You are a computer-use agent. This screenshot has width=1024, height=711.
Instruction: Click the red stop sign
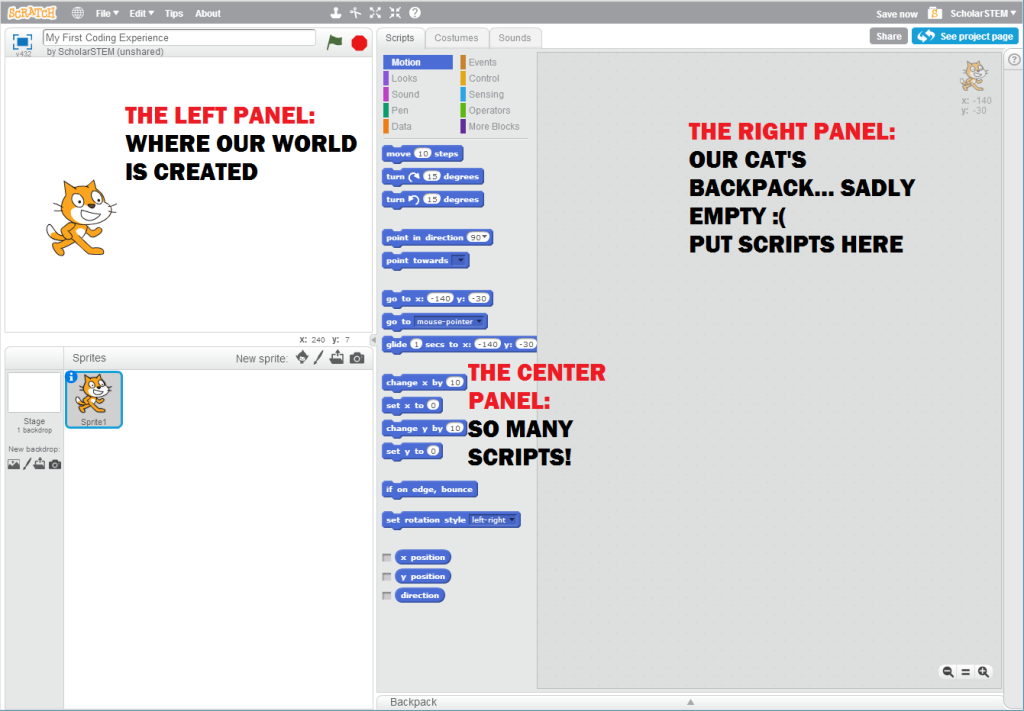coord(359,43)
